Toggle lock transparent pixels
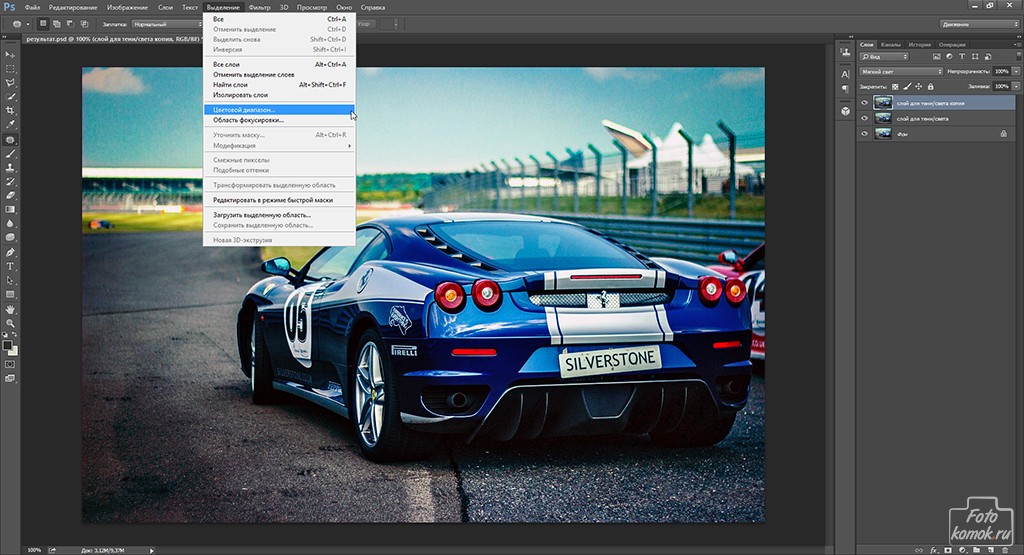 [x=895, y=86]
